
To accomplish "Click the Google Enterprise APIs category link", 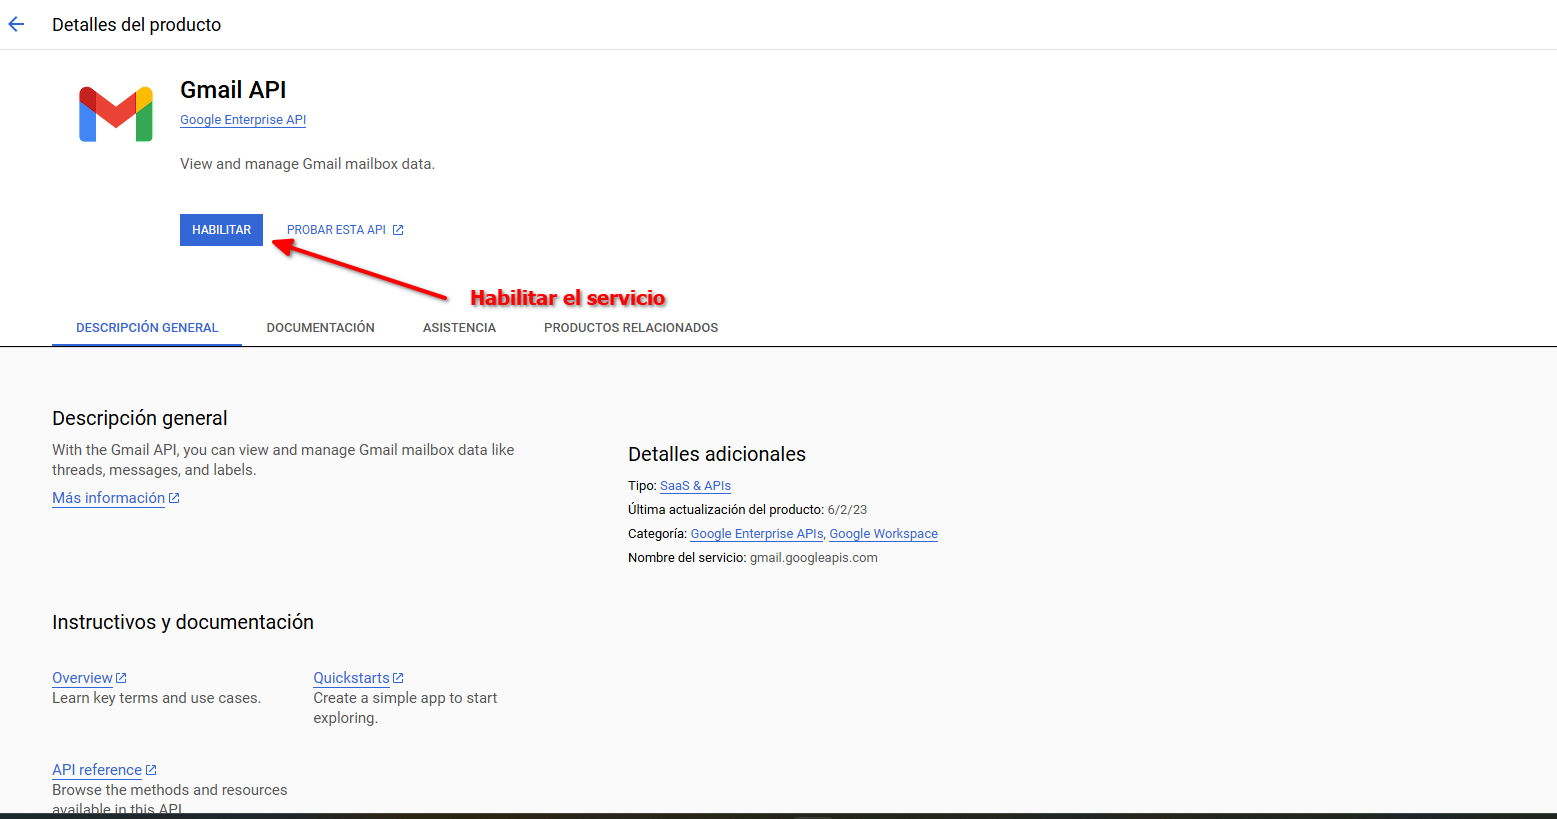I will coord(757,534).
